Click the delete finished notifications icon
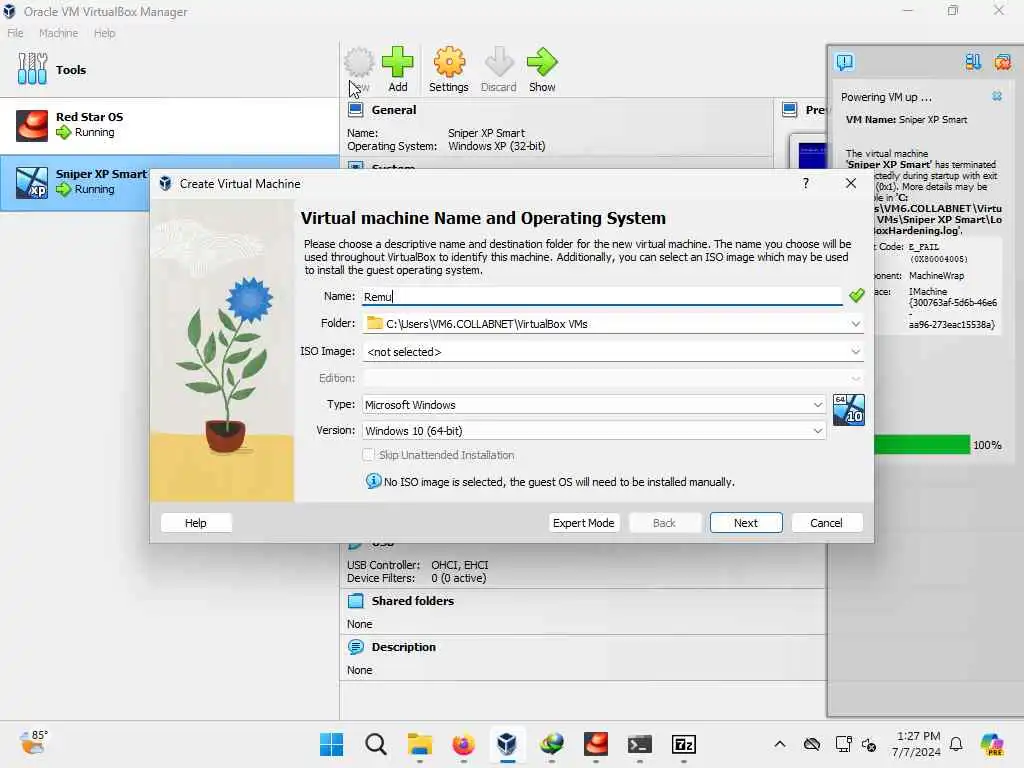The width and height of the screenshot is (1024, 768). 1002,62
